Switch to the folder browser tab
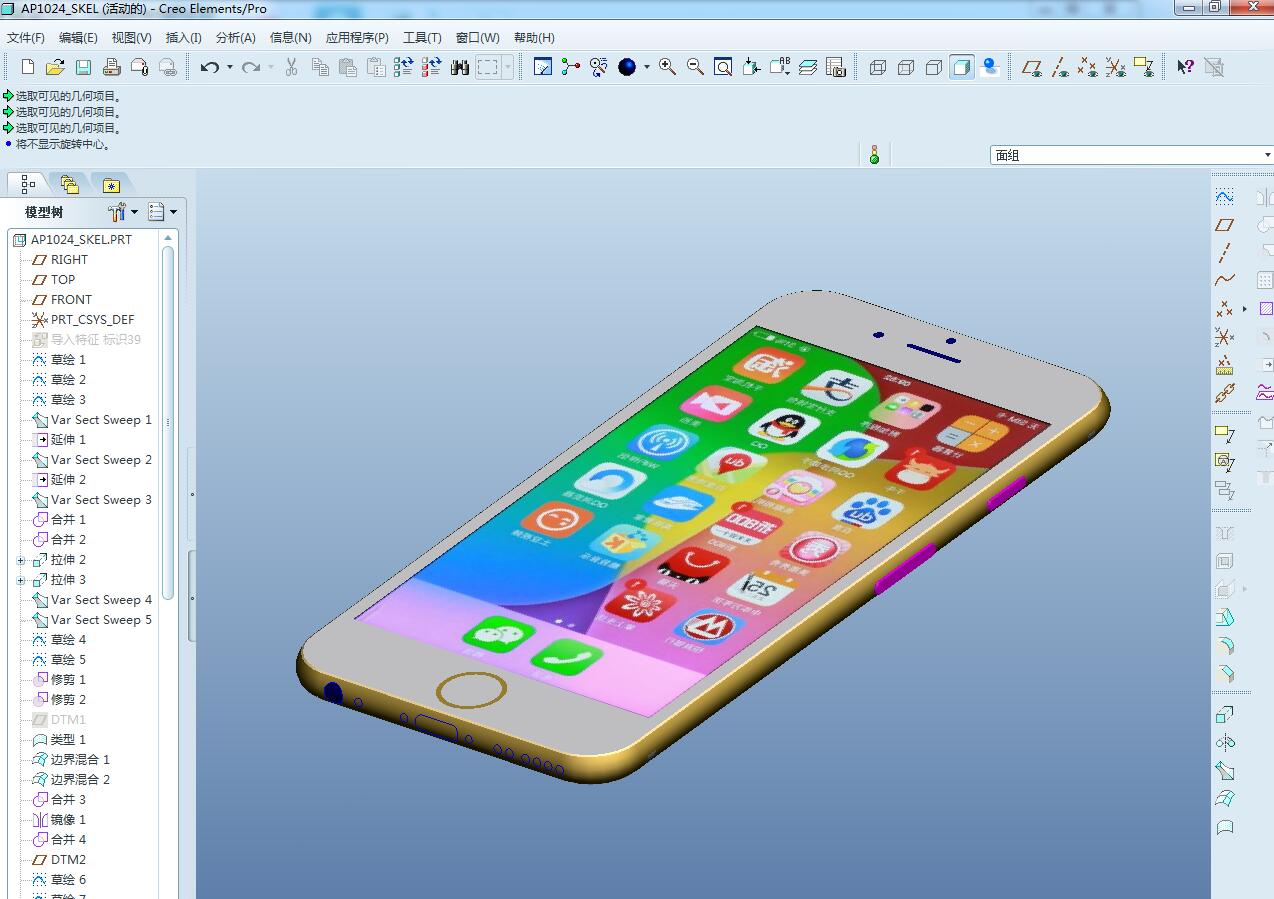This screenshot has height=899, width=1274. tap(69, 184)
